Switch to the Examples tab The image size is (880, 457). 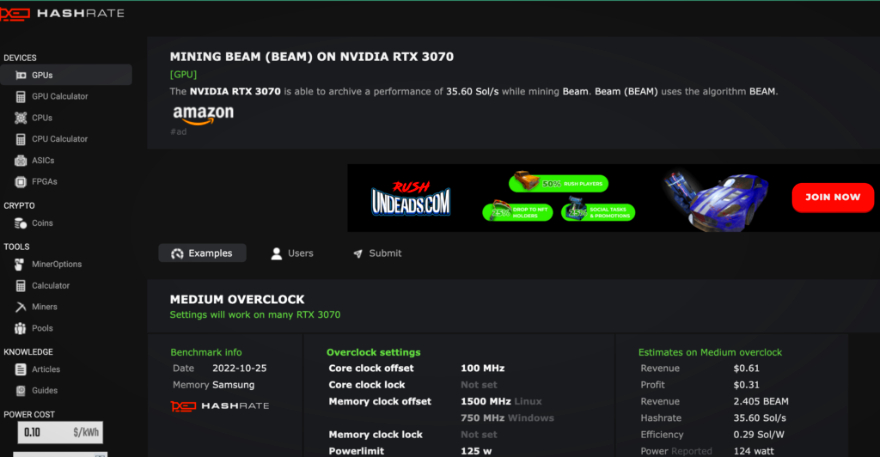pos(203,253)
